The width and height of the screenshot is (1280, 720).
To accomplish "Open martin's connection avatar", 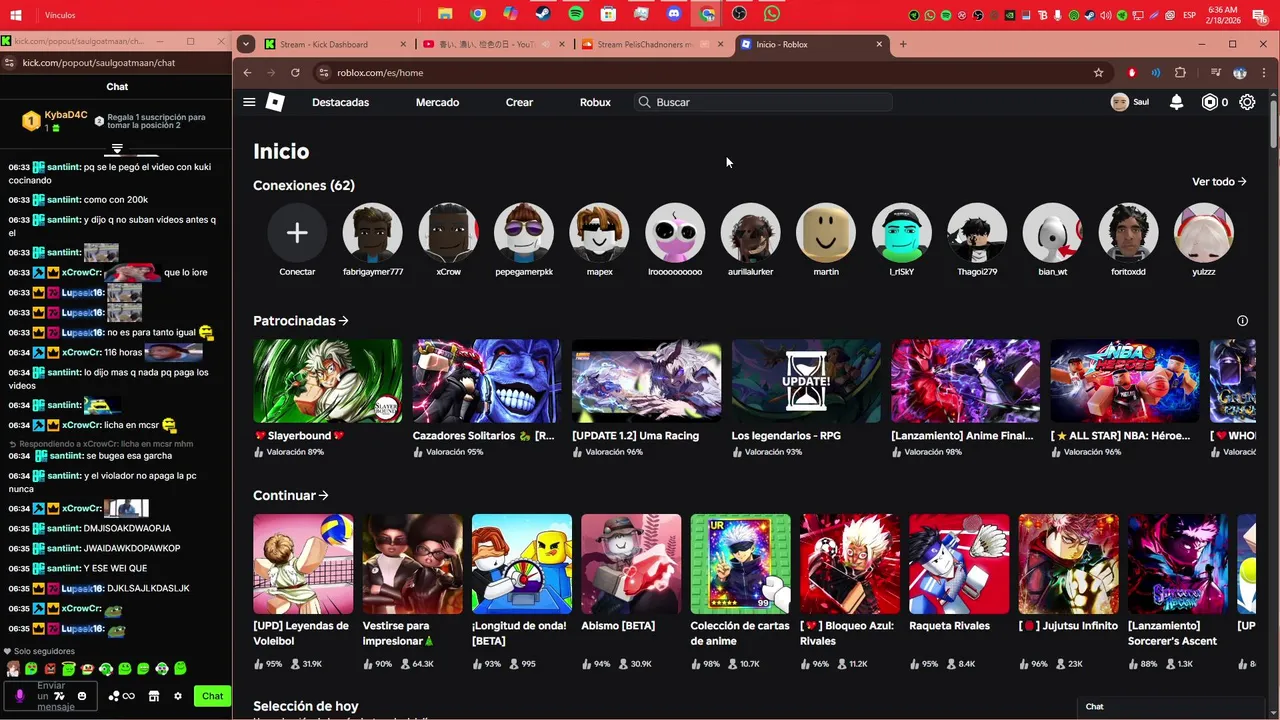I will [x=826, y=233].
